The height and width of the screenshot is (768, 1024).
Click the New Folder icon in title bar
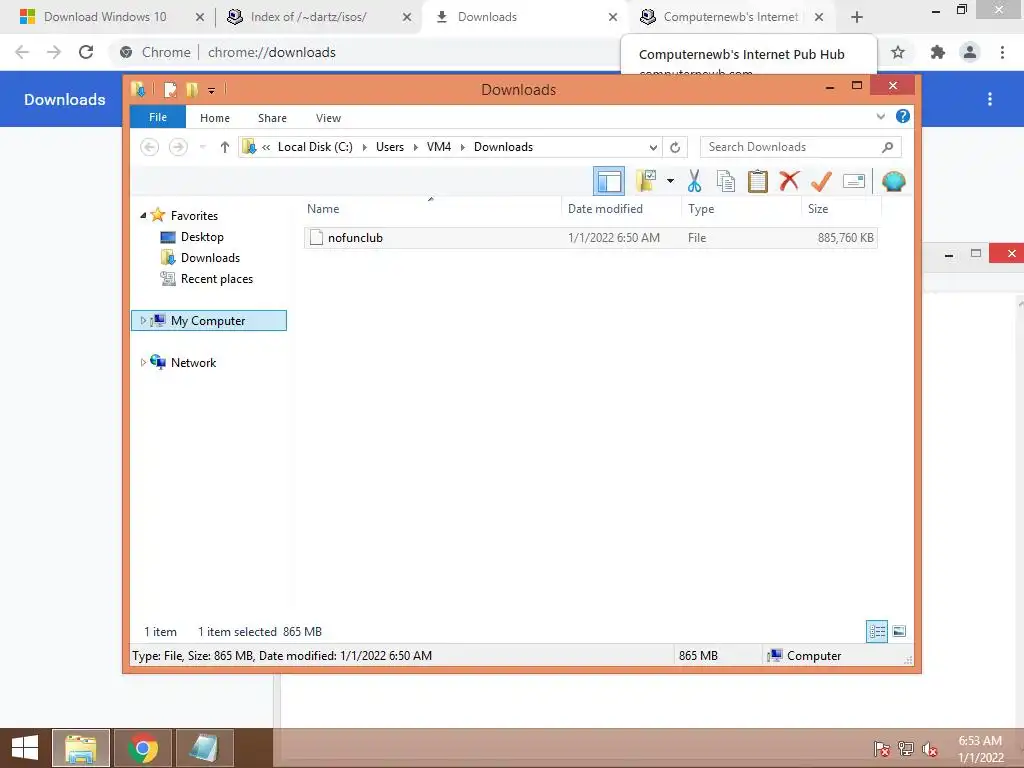[191, 89]
